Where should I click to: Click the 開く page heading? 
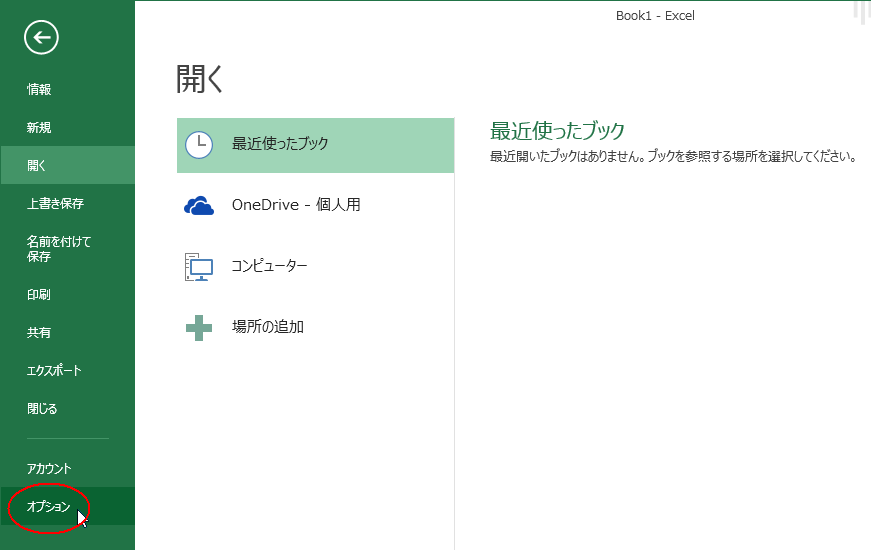coord(199,78)
